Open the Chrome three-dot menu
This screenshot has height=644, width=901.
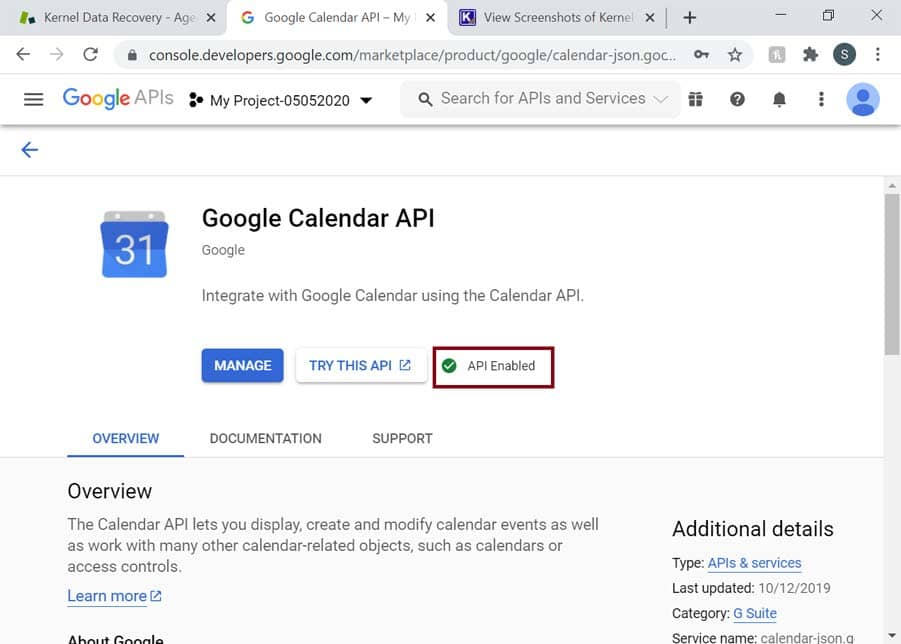[x=878, y=55]
